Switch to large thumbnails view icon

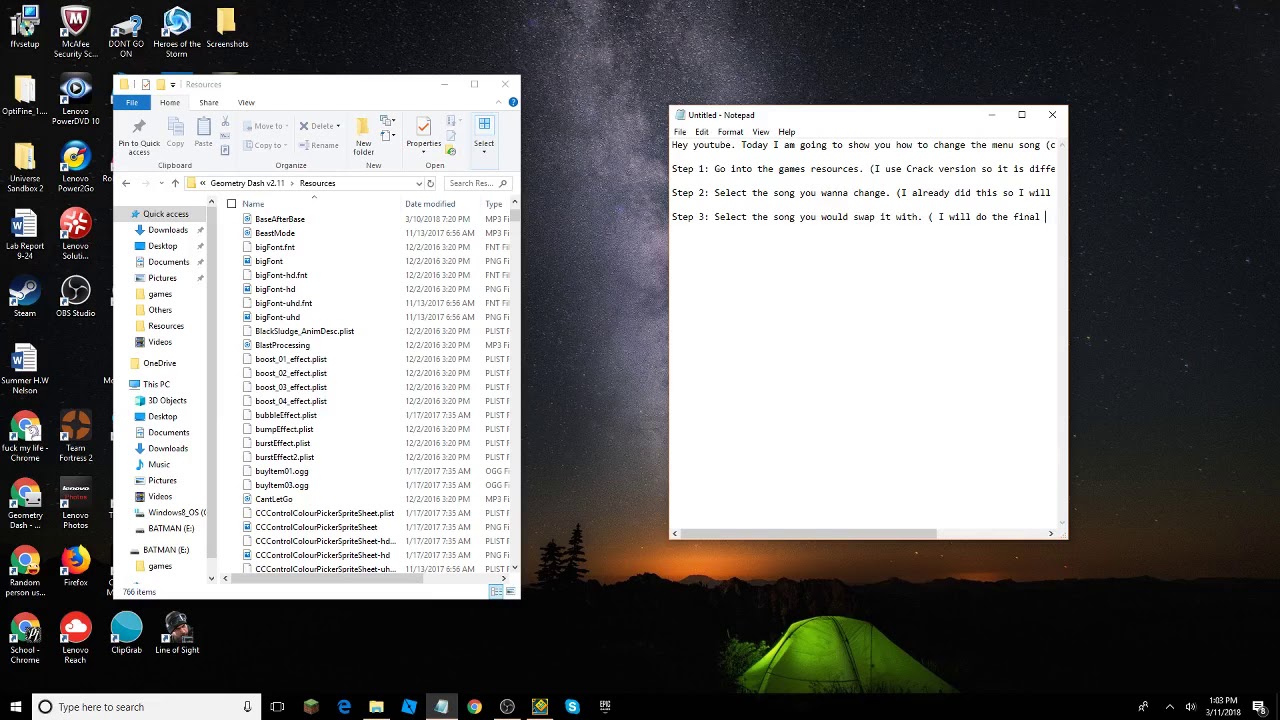(x=511, y=592)
